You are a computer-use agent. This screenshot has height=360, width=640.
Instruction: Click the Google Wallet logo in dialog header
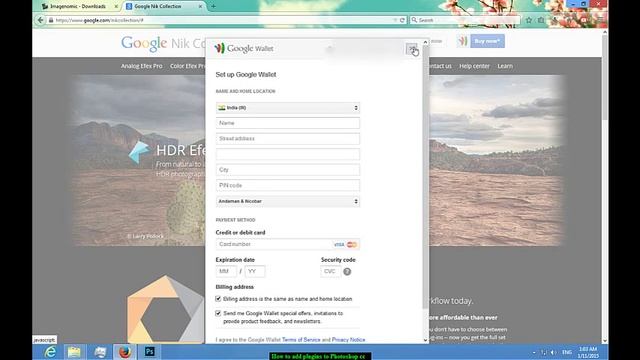click(244, 48)
